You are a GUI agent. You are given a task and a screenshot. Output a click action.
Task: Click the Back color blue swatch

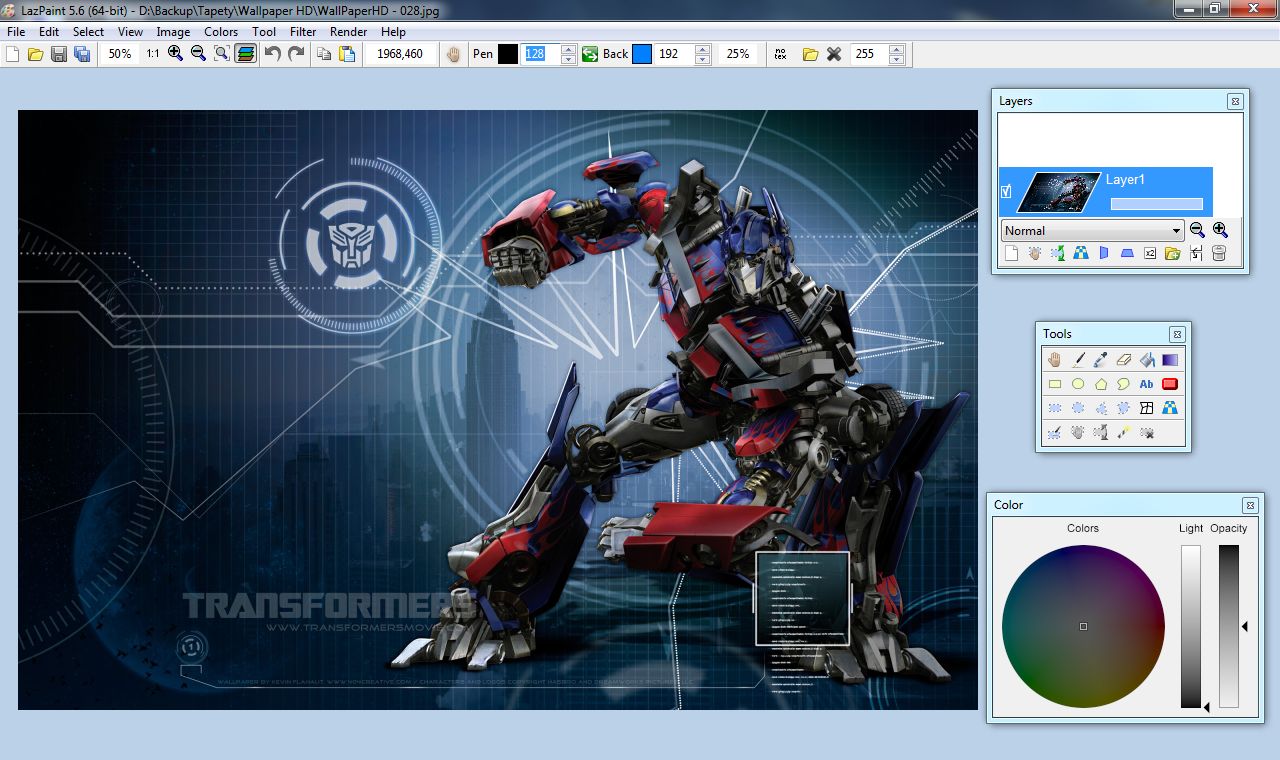click(x=642, y=54)
